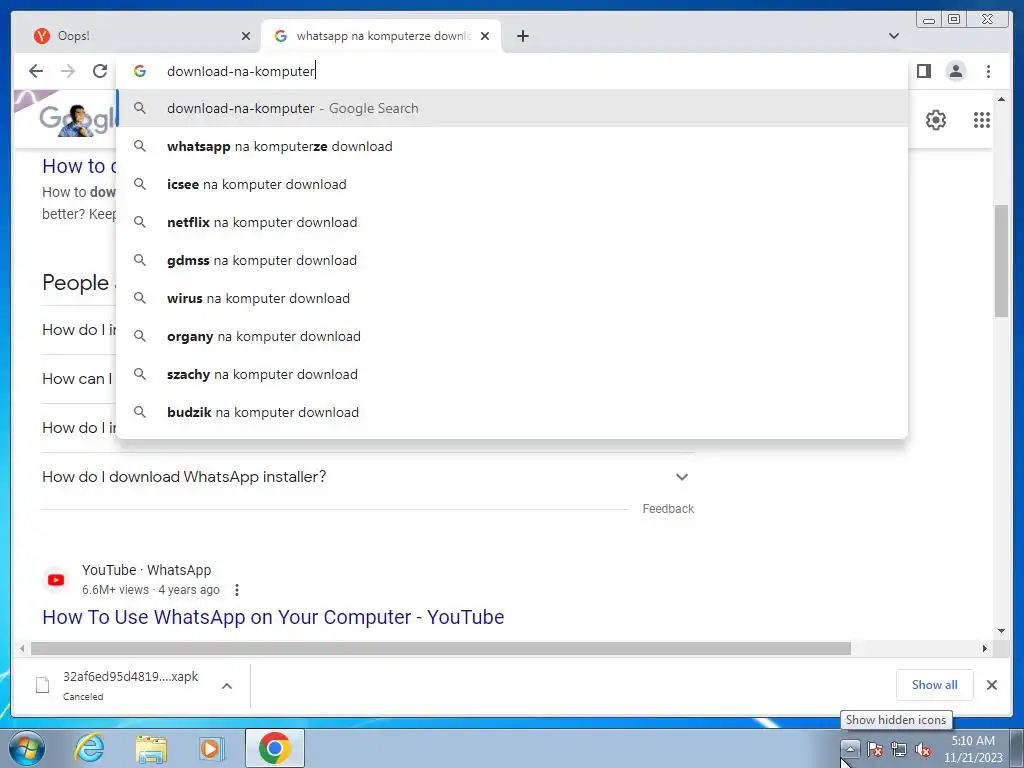Image resolution: width=1024 pixels, height=768 pixels.
Task: Open Action Center flag tray icon
Action: coord(875,749)
